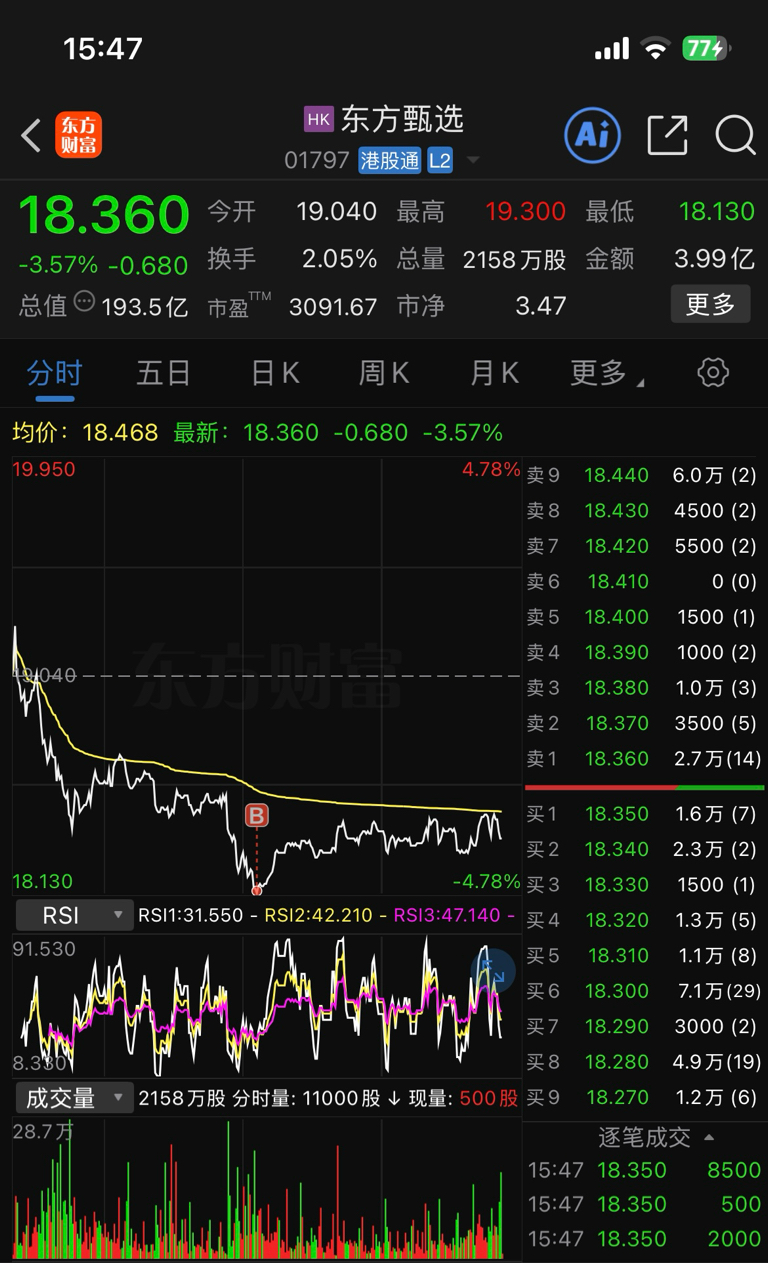Select 卖1 price 18.360

point(616,759)
